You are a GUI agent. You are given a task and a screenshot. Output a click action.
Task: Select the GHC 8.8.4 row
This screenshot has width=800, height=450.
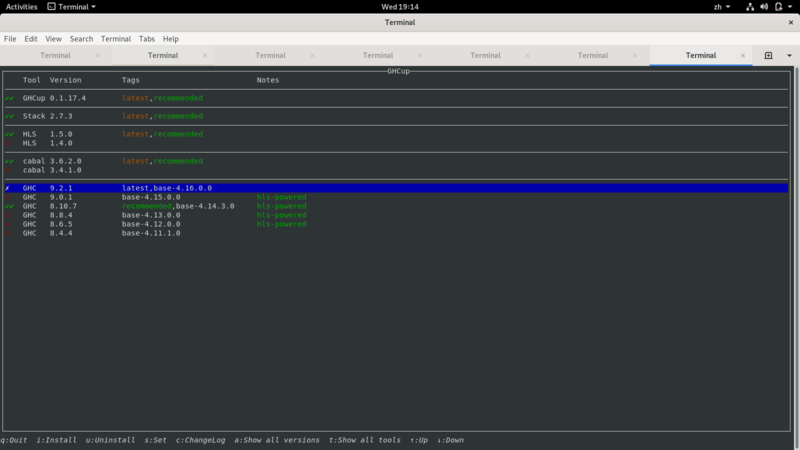tap(396, 215)
